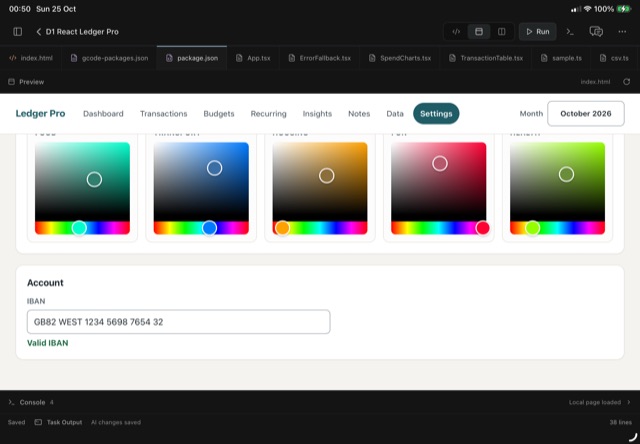Image resolution: width=640 pixels, height=444 pixels.
Task: Click the Task Output window icon
Action: coord(38,422)
